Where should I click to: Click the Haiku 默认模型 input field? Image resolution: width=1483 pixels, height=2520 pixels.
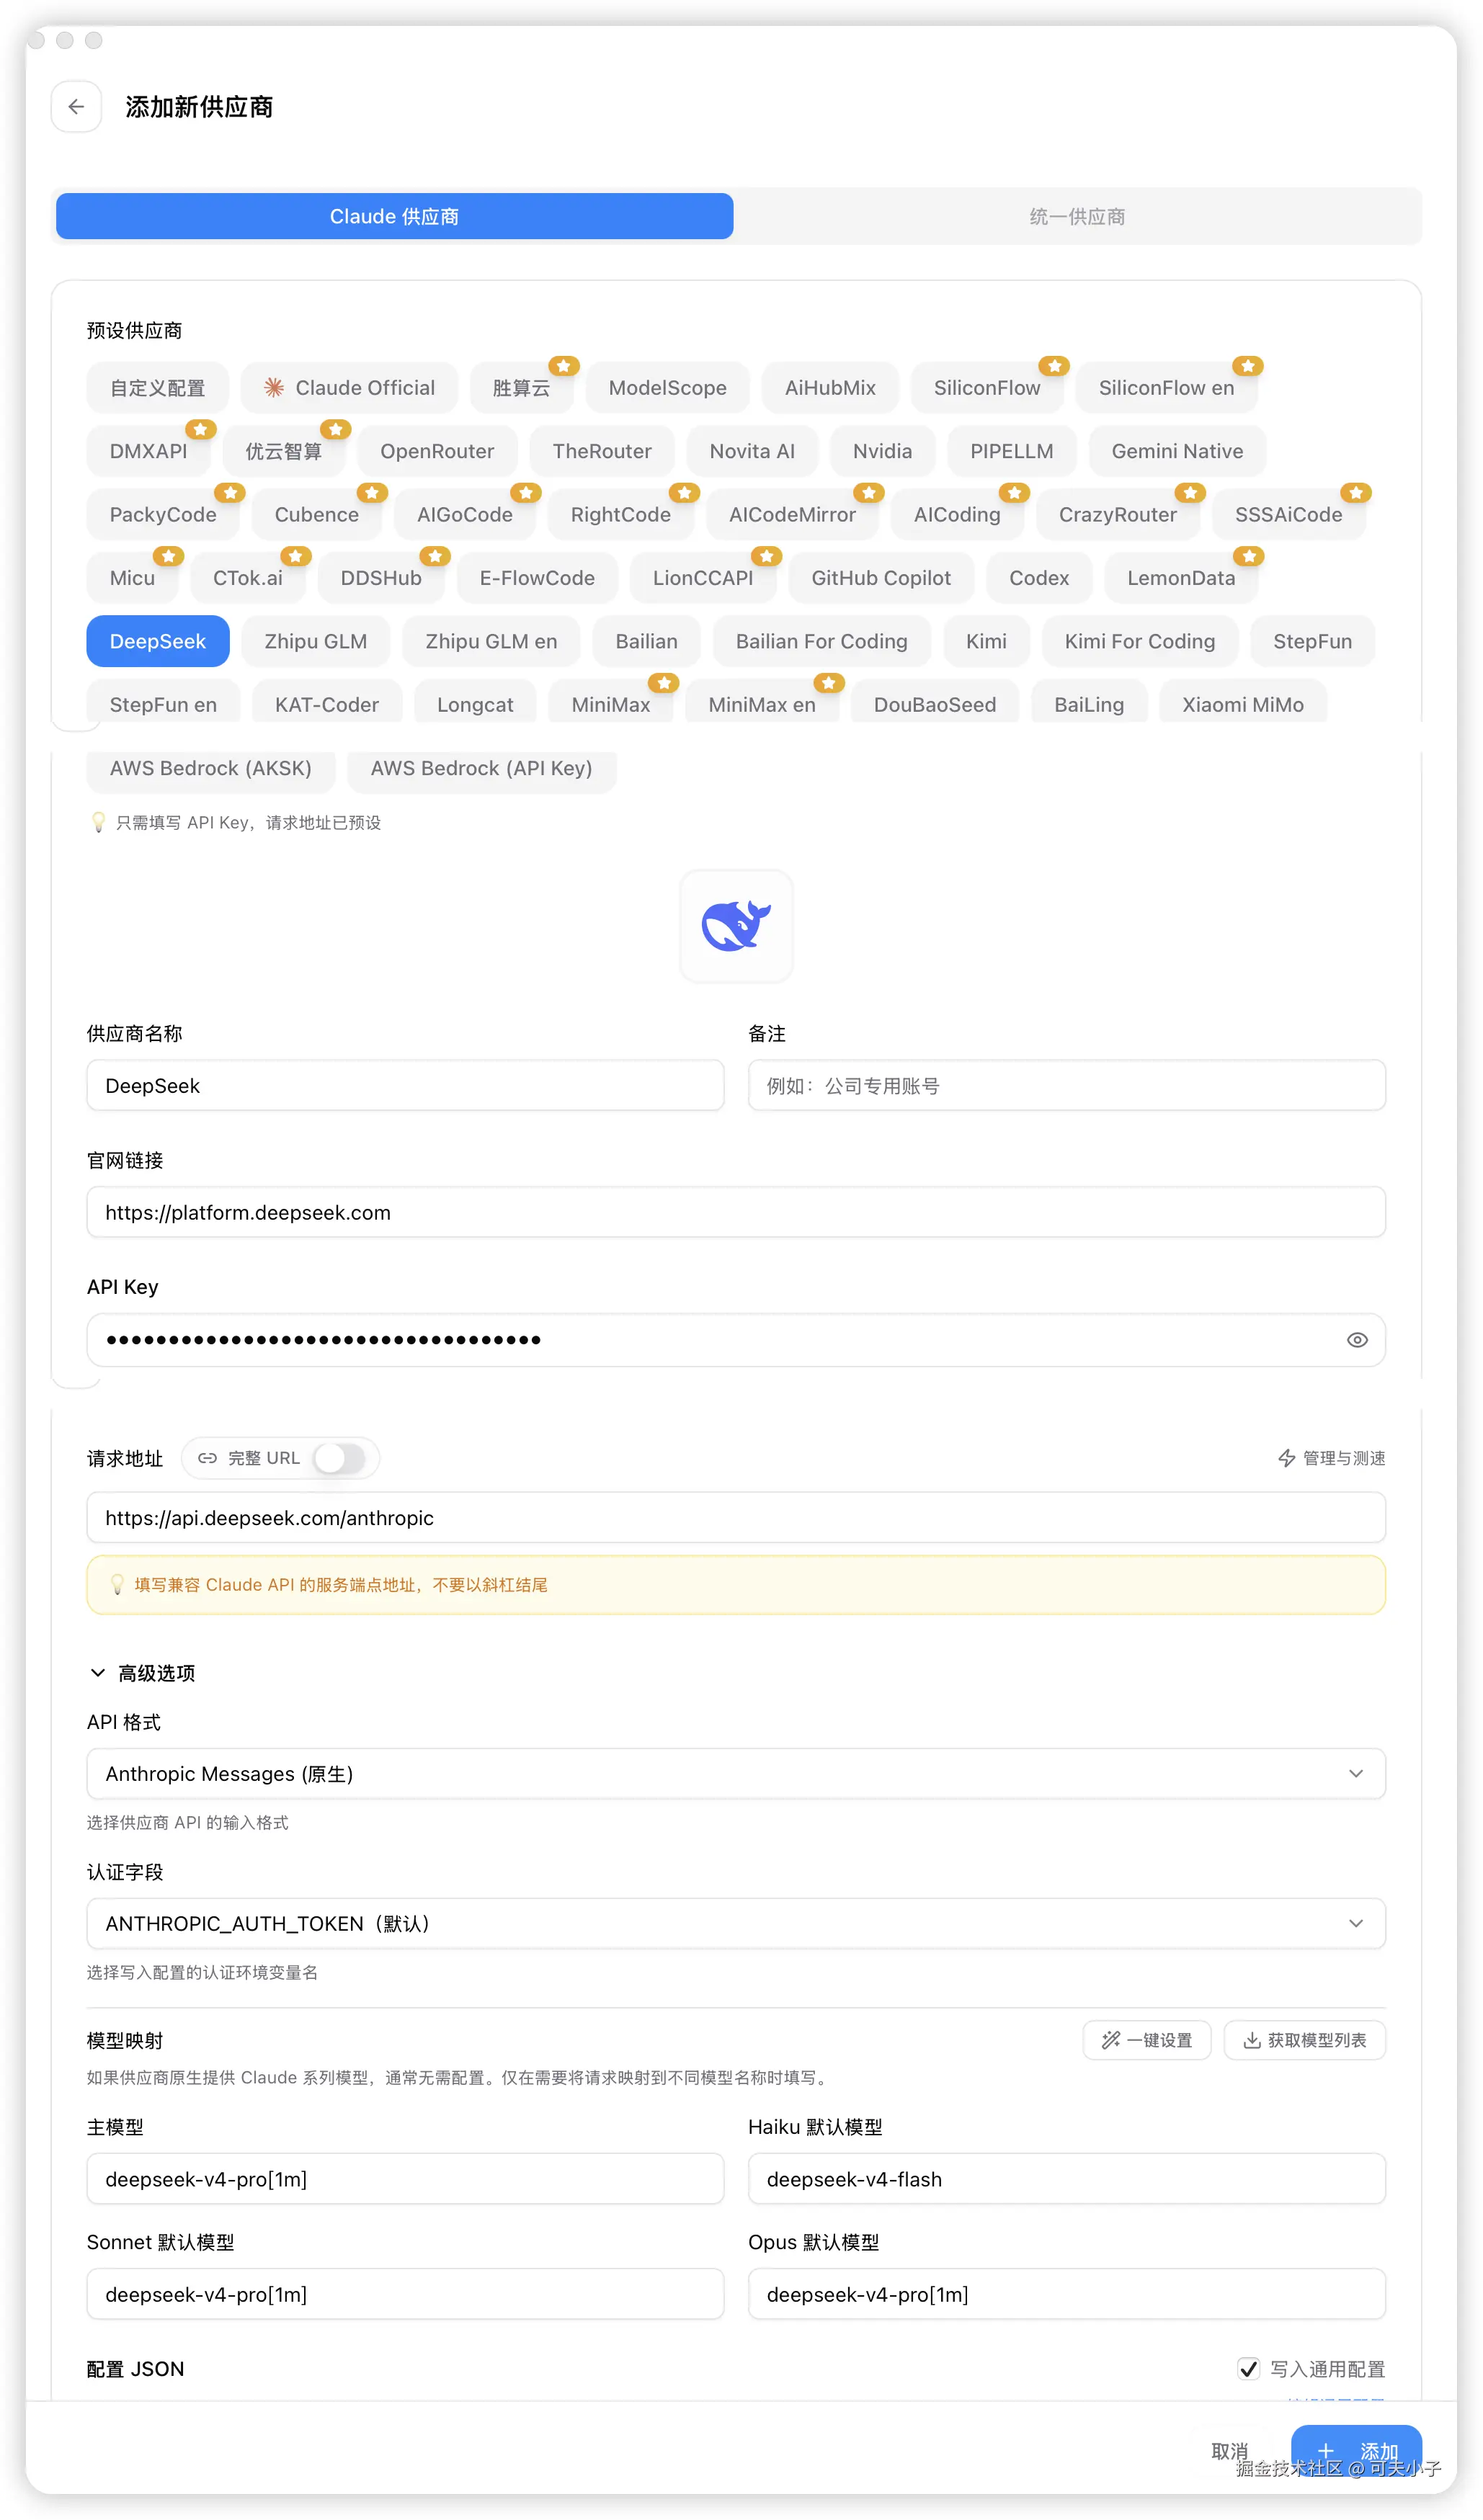(x=1066, y=2179)
